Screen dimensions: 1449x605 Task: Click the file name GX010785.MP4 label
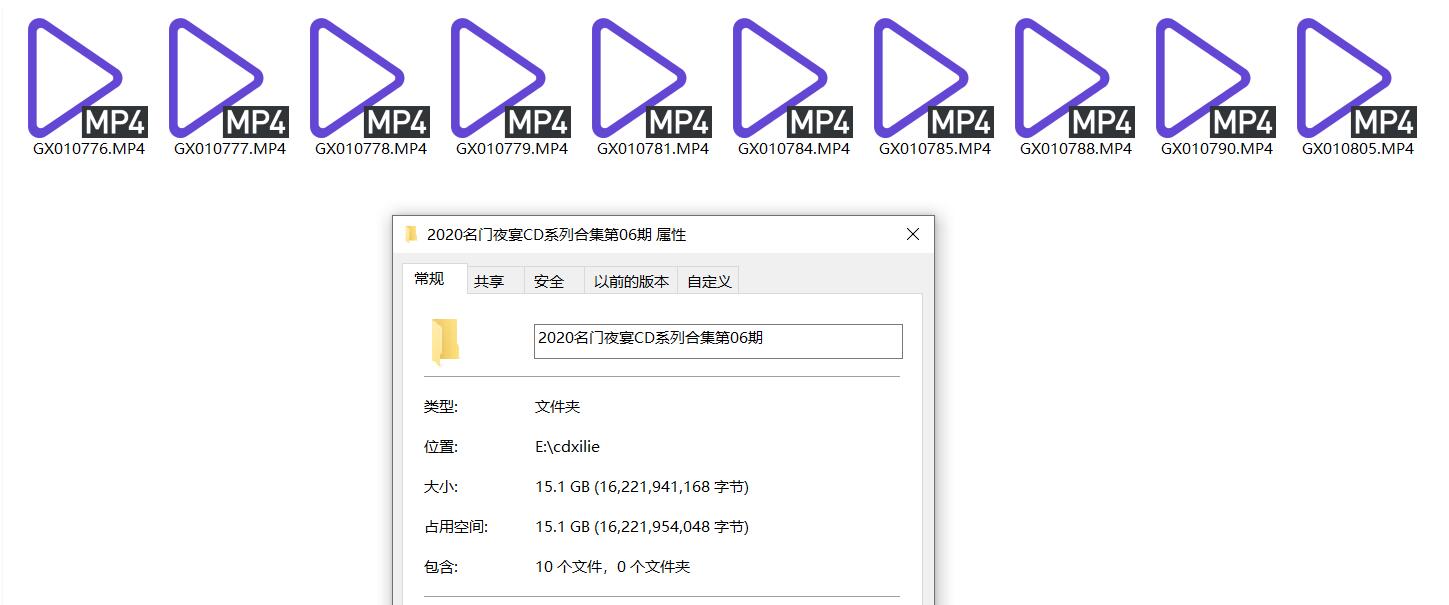click(x=935, y=149)
